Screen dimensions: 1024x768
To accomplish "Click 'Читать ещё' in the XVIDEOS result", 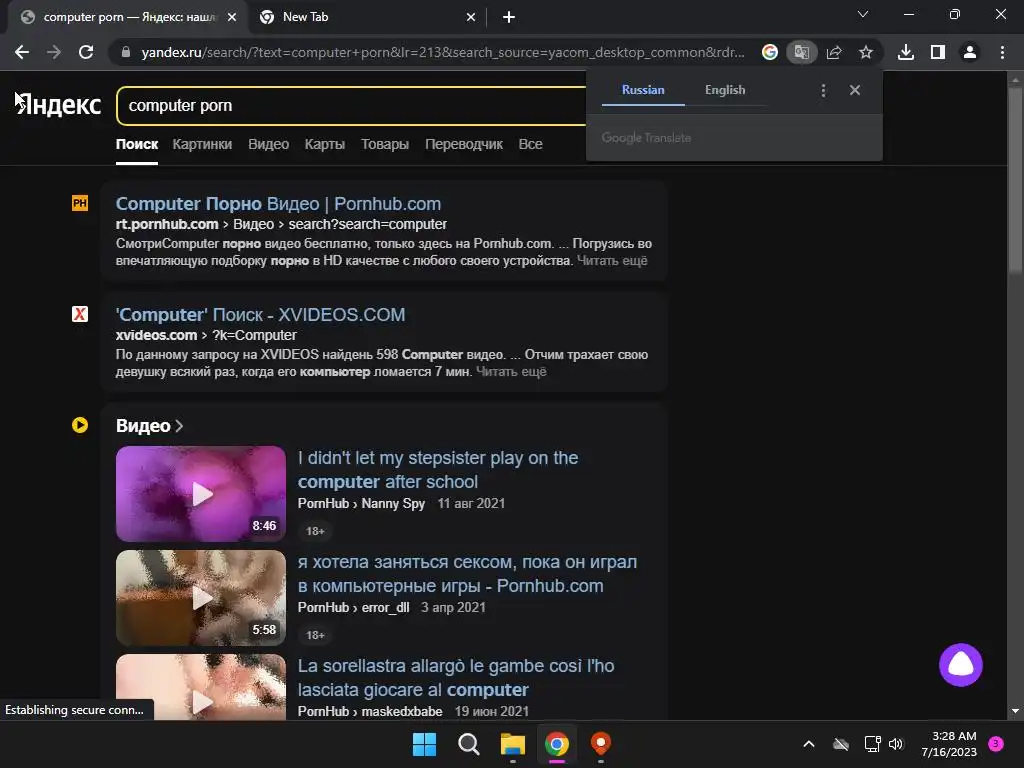I will coord(511,372).
